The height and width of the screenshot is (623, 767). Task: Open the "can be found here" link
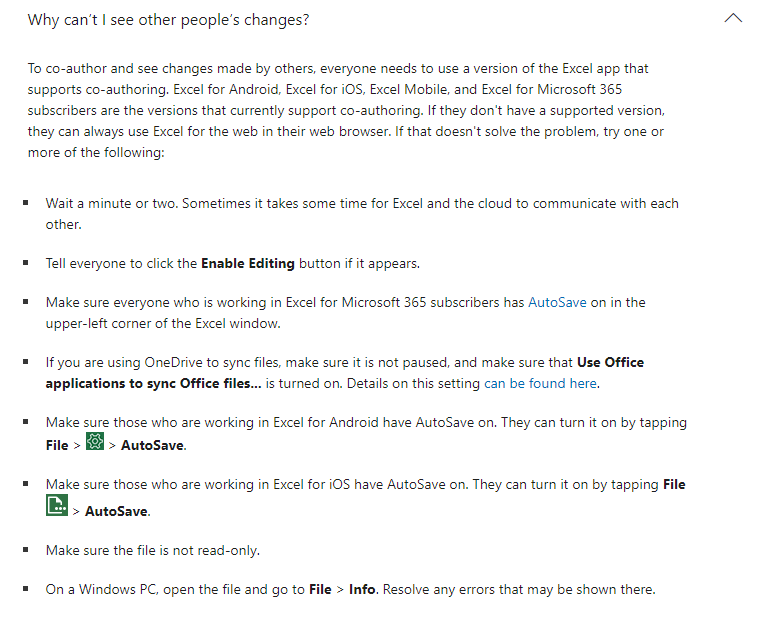(541, 383)
